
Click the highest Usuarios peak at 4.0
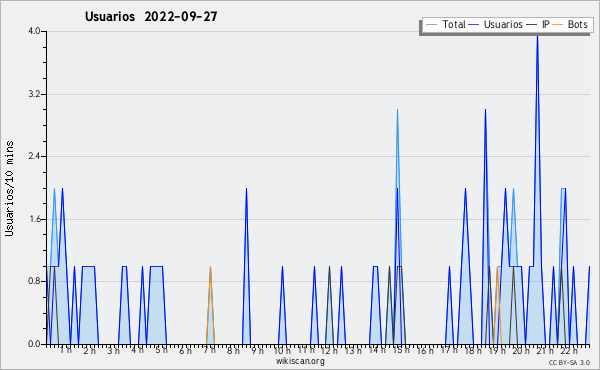click(x=537, y=37)
